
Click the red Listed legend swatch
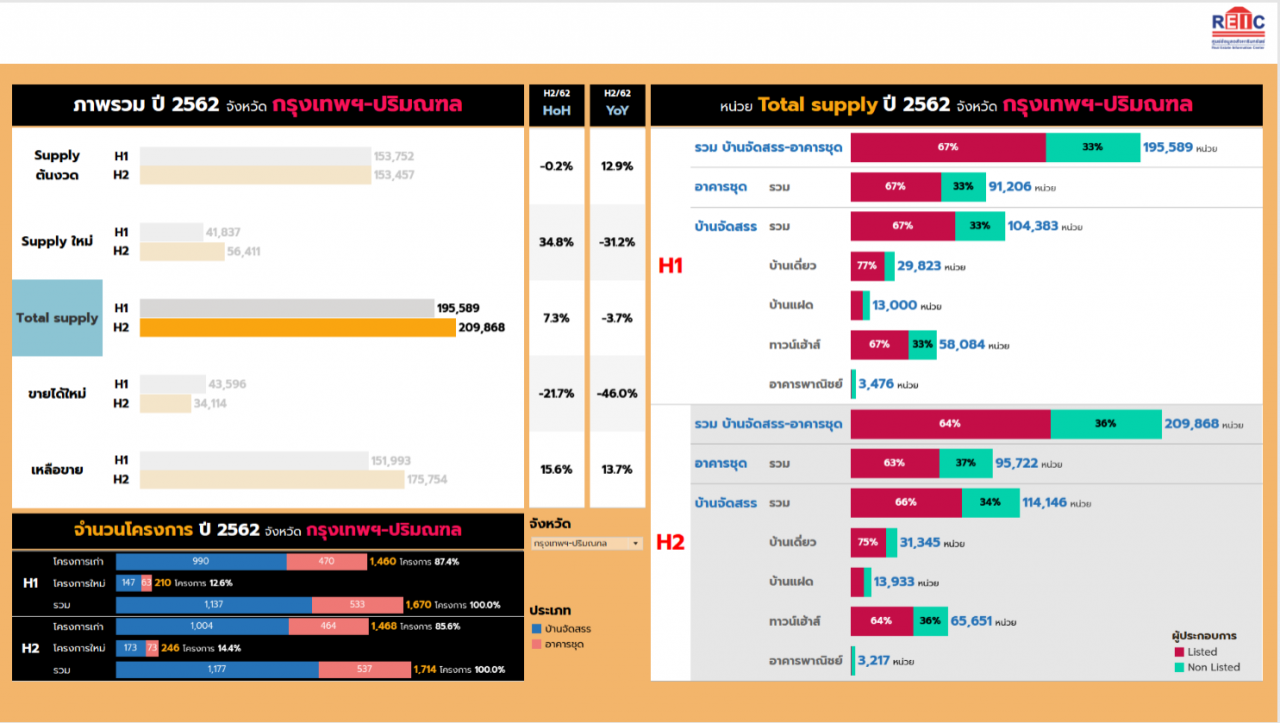pos(1179,652)
